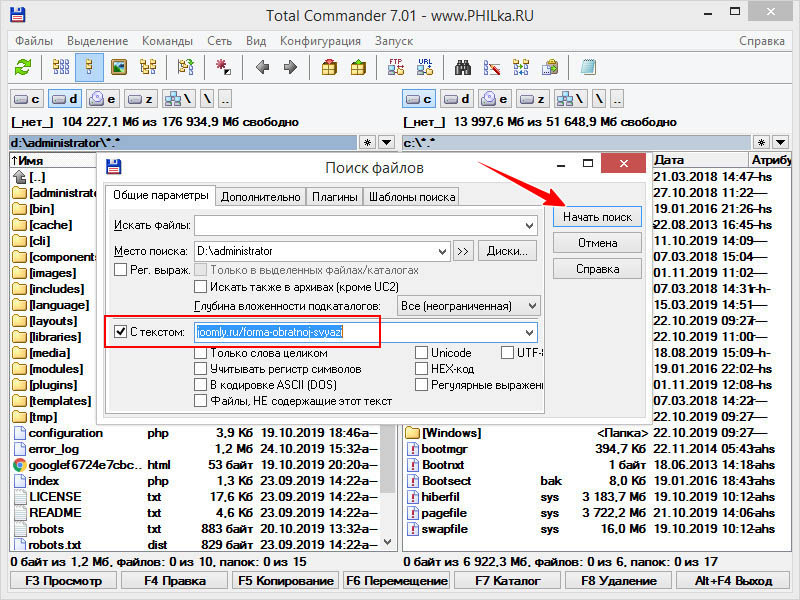Toggle the 'Рег. выраж.' checkbox
Viewport: 800px width, 600px height.
coord(120,269)
